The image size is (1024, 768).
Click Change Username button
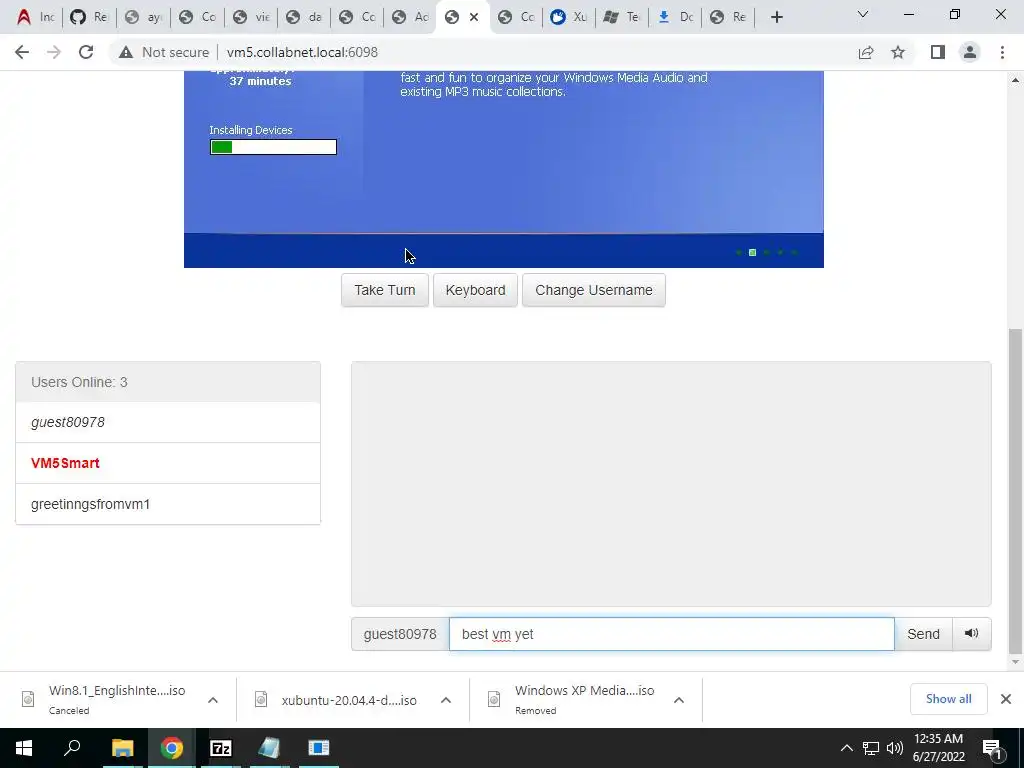594,290
